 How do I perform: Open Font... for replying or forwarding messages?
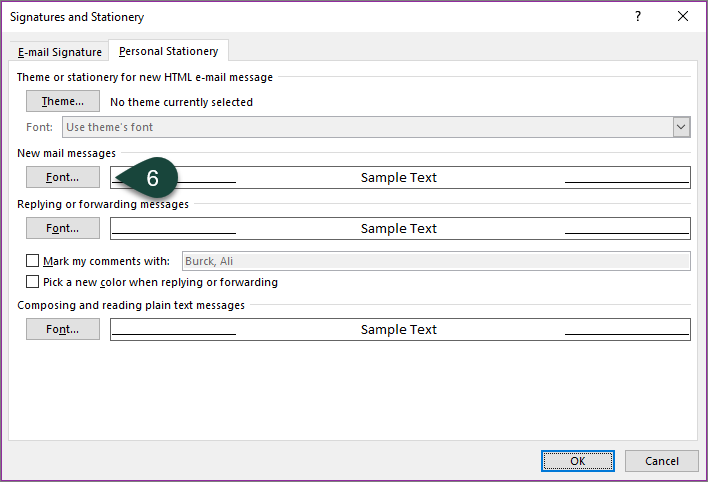pyautogui.click(x=62, y=228)
